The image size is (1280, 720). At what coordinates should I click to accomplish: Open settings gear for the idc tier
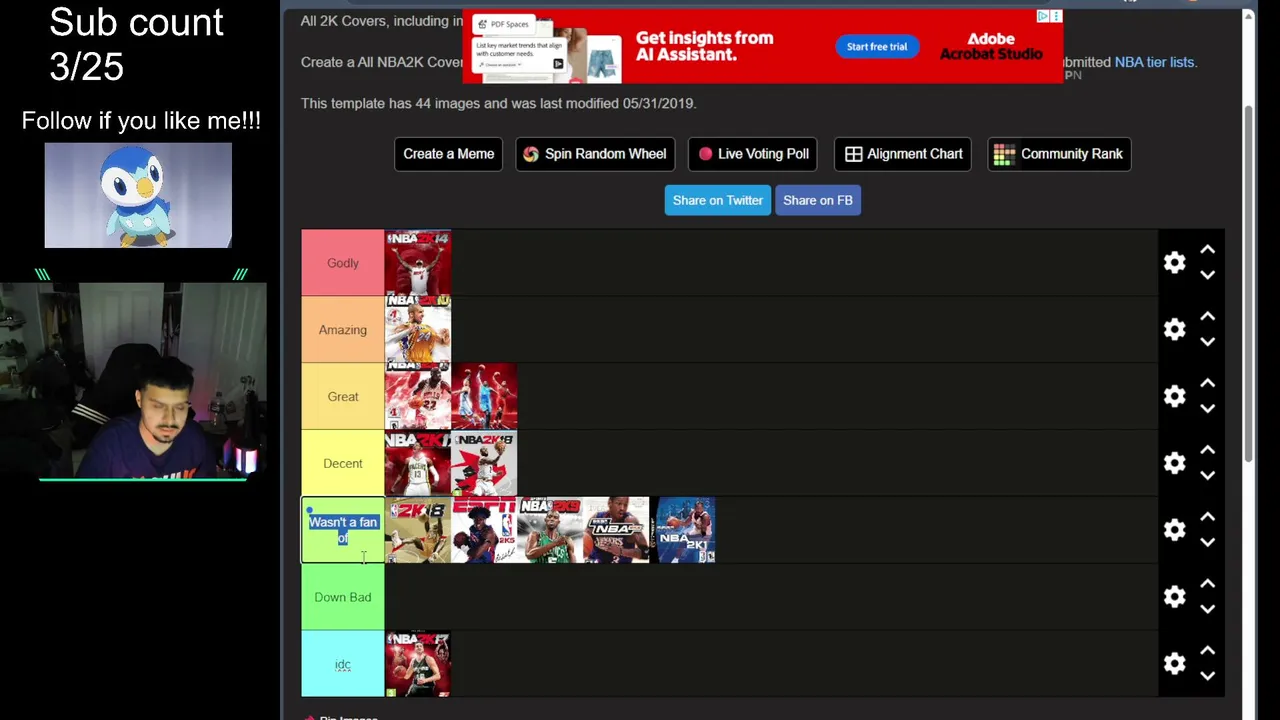(1174, 664)
